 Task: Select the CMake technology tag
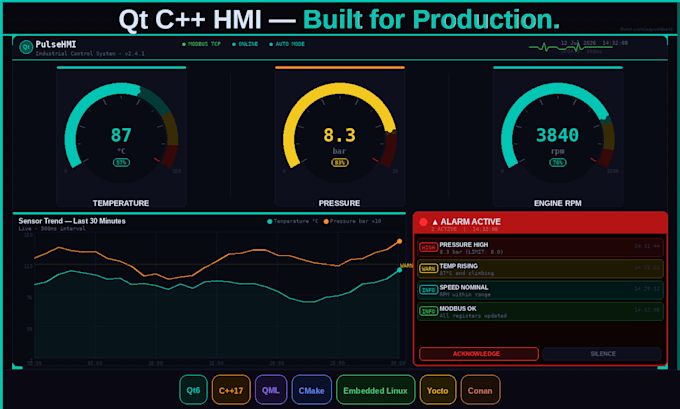311,390
